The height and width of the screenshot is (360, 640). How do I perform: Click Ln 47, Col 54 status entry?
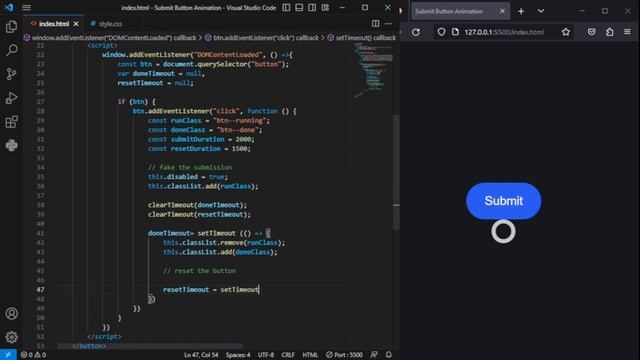pyautogui.click(x=201, y=355)
